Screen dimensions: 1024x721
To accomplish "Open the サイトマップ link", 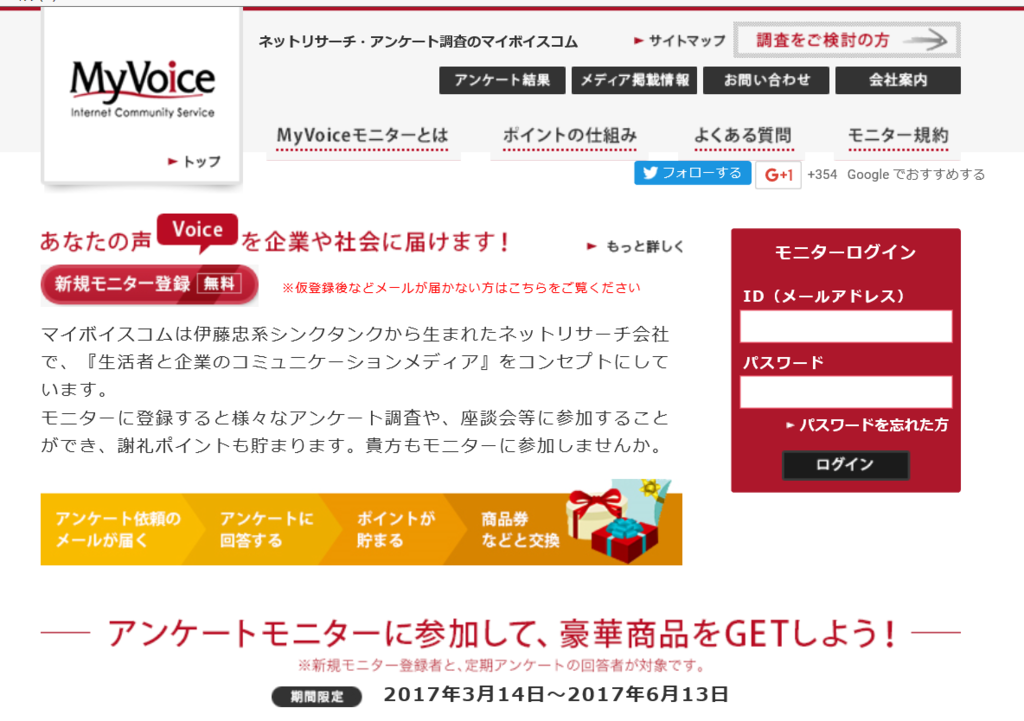I will (680, 40).
